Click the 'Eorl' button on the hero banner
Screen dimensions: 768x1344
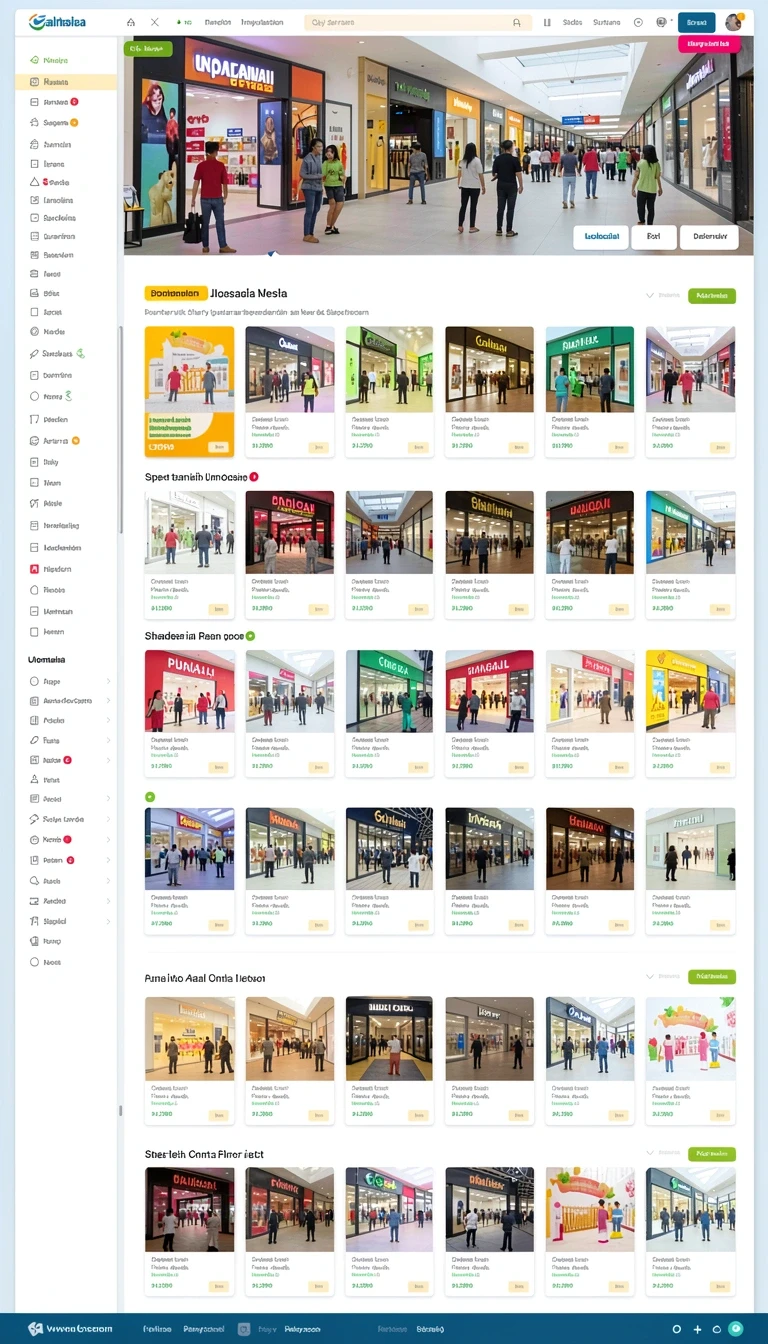pyautogui.click(x=654, y=237)
